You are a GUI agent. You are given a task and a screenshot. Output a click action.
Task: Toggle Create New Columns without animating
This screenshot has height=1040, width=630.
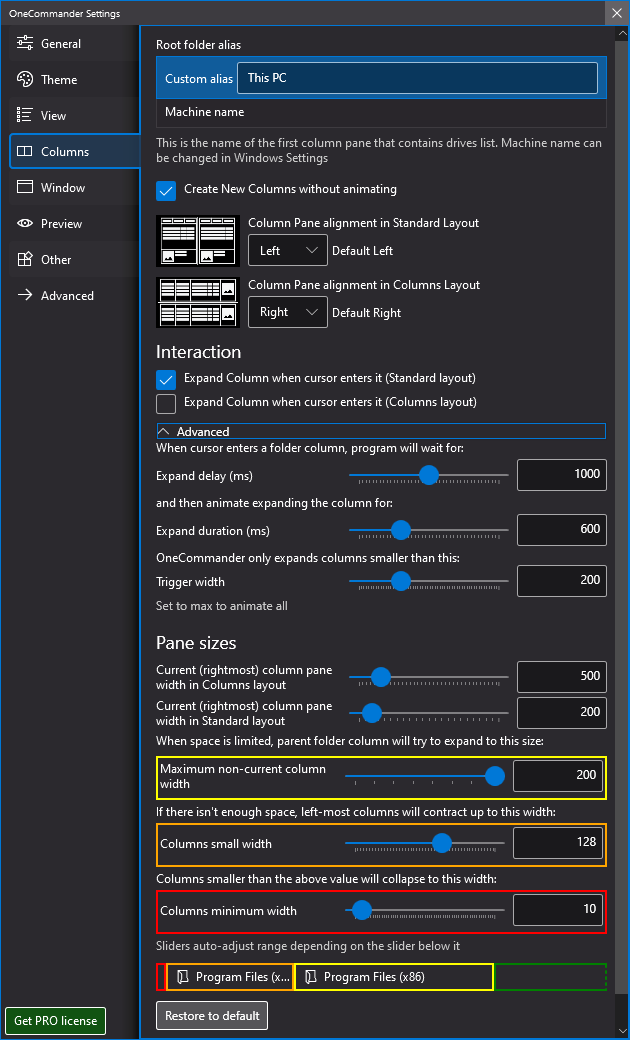tap(166, 189)
